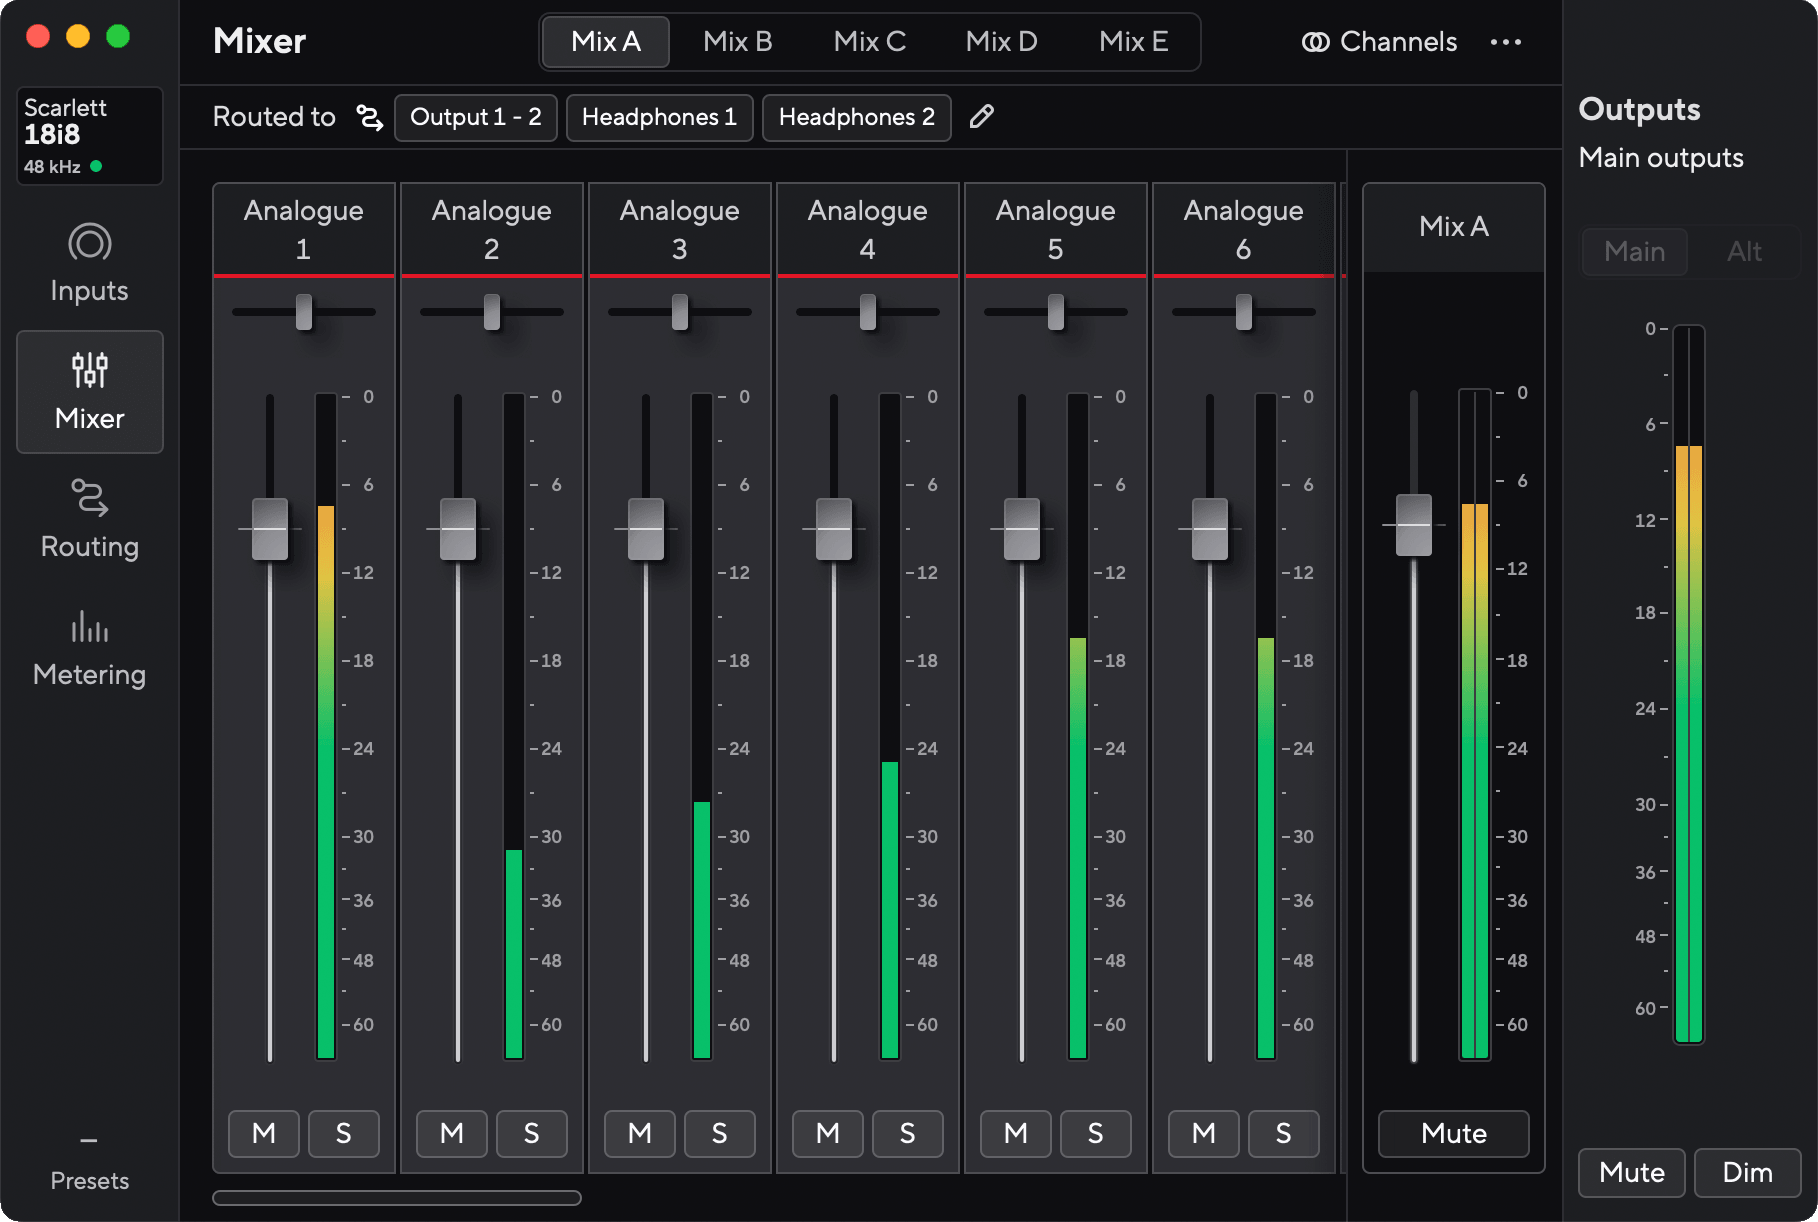Open the Presets section in sidebar

click(90, 1163)
